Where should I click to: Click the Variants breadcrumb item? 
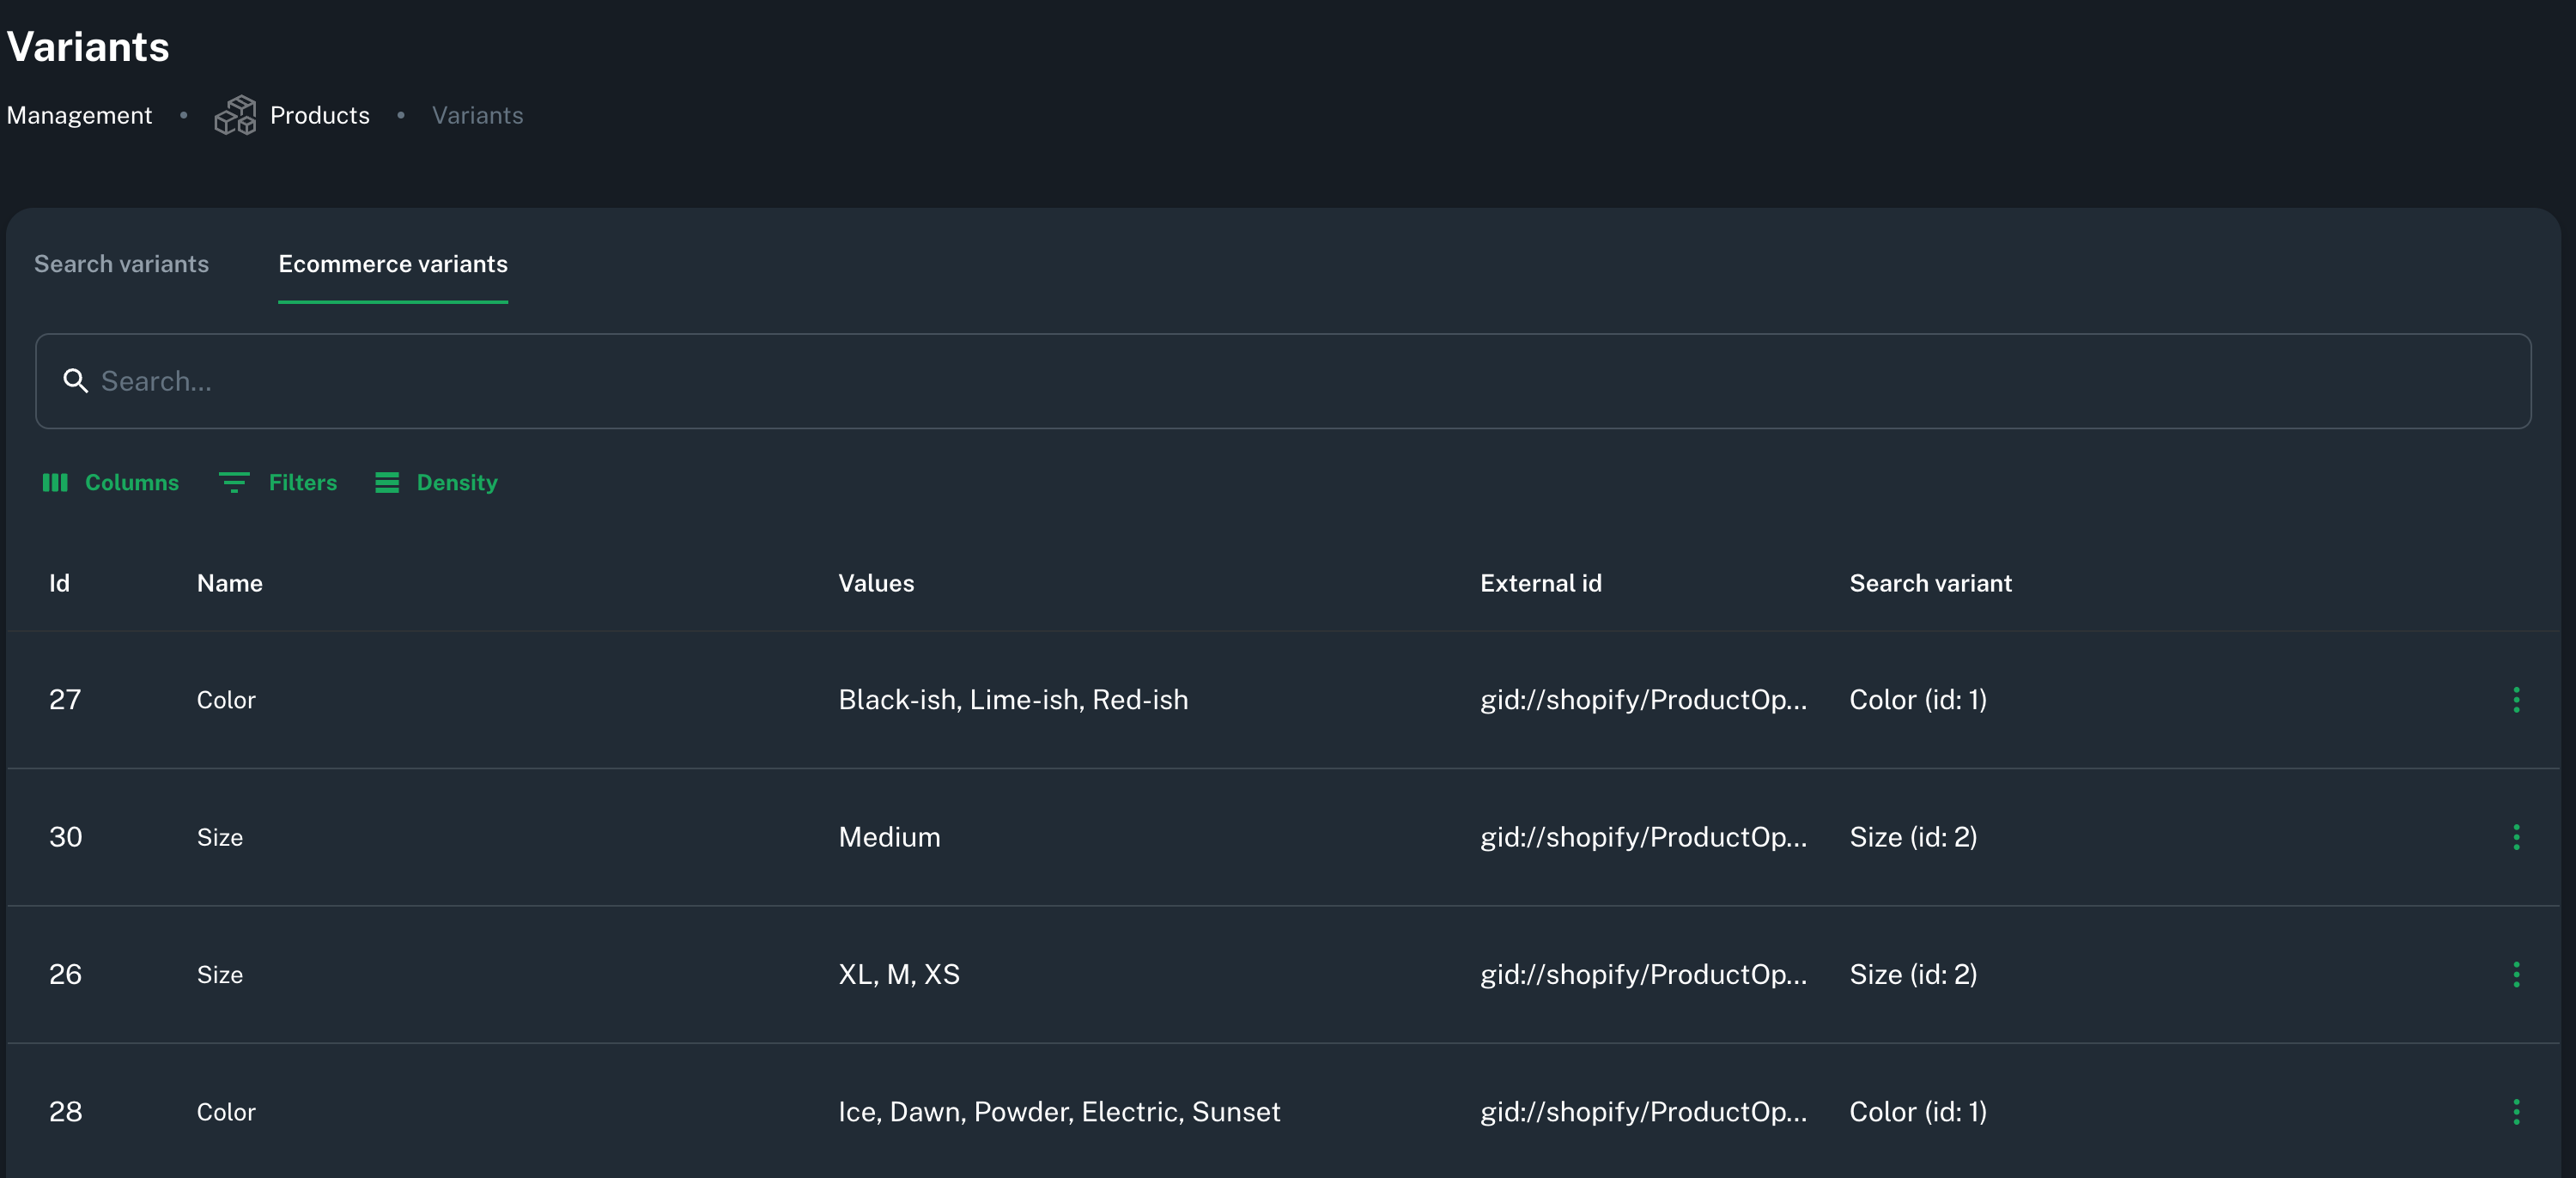(477, 116)
